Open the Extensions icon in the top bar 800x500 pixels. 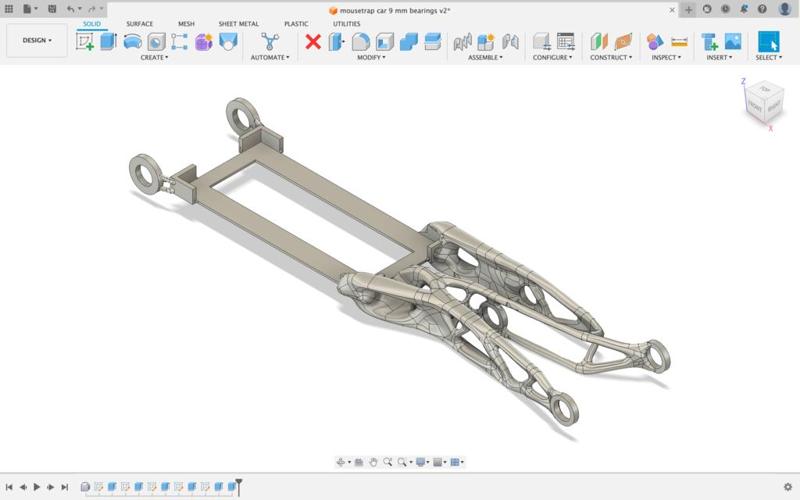pos(707,9)
